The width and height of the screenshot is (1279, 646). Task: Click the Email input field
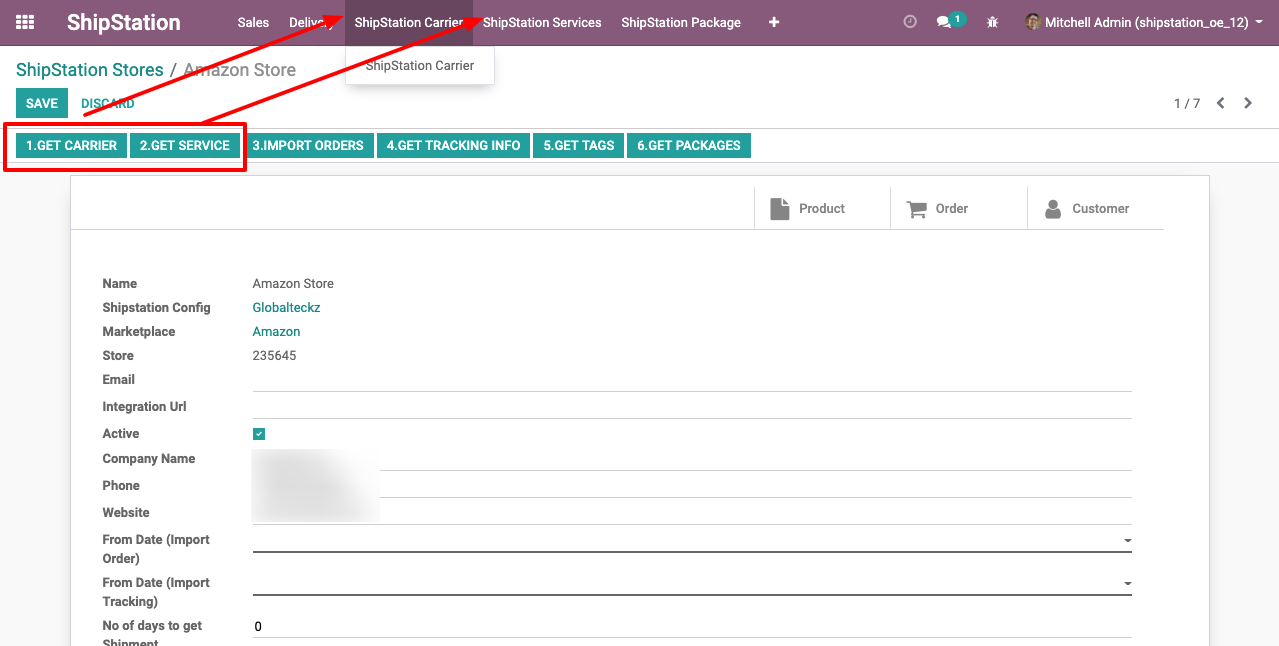pyautogui.click(x=691, y=380)
